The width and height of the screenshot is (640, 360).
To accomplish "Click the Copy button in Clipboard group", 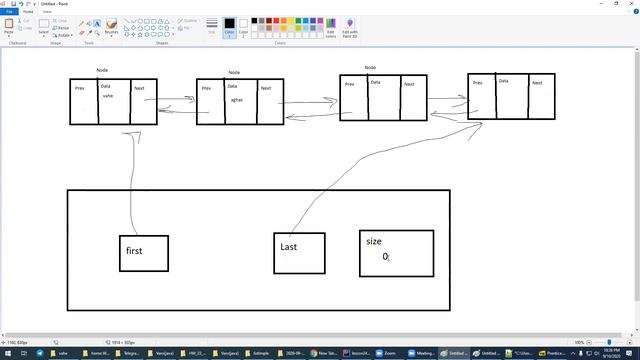I will coord(25,28).
